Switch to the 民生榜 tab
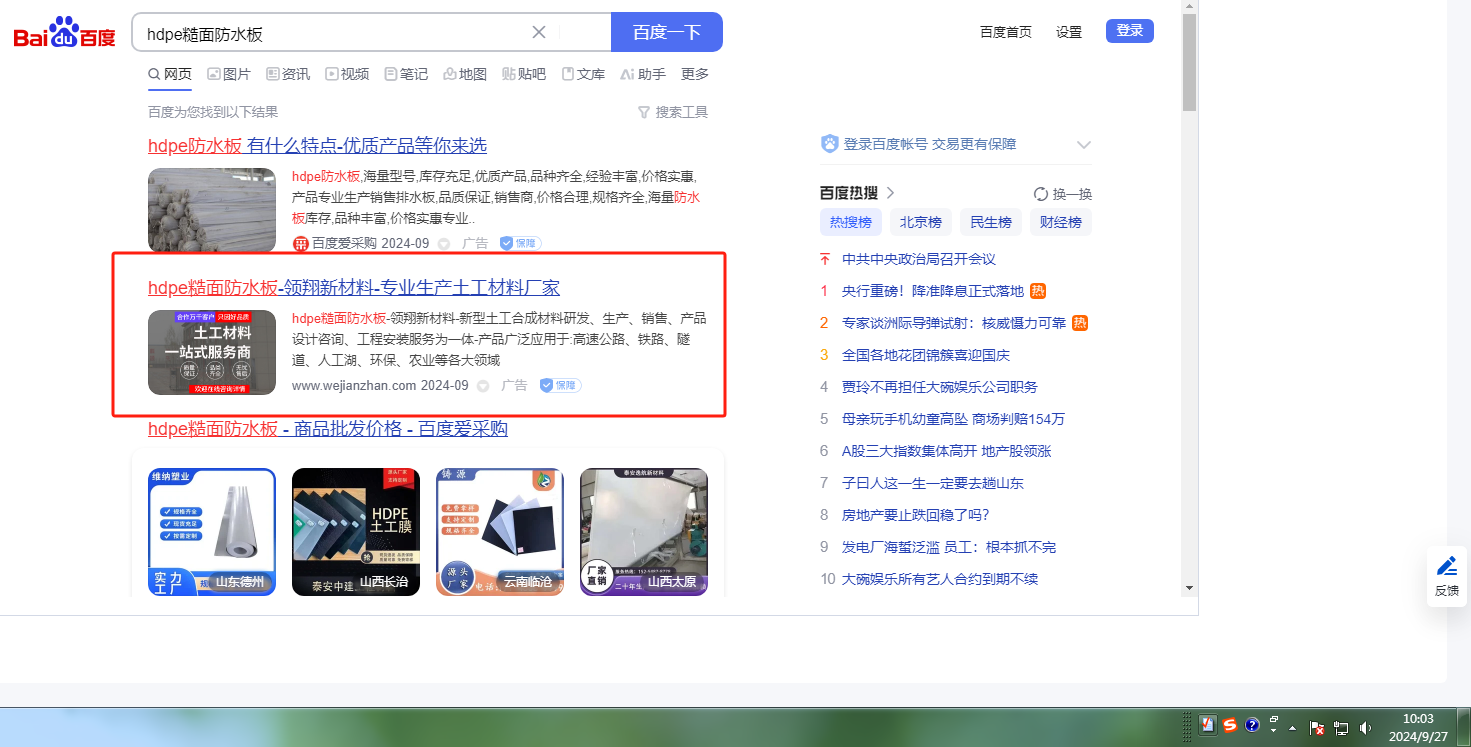Viewport: 1471px width, 747px height. tap(991, 222)
